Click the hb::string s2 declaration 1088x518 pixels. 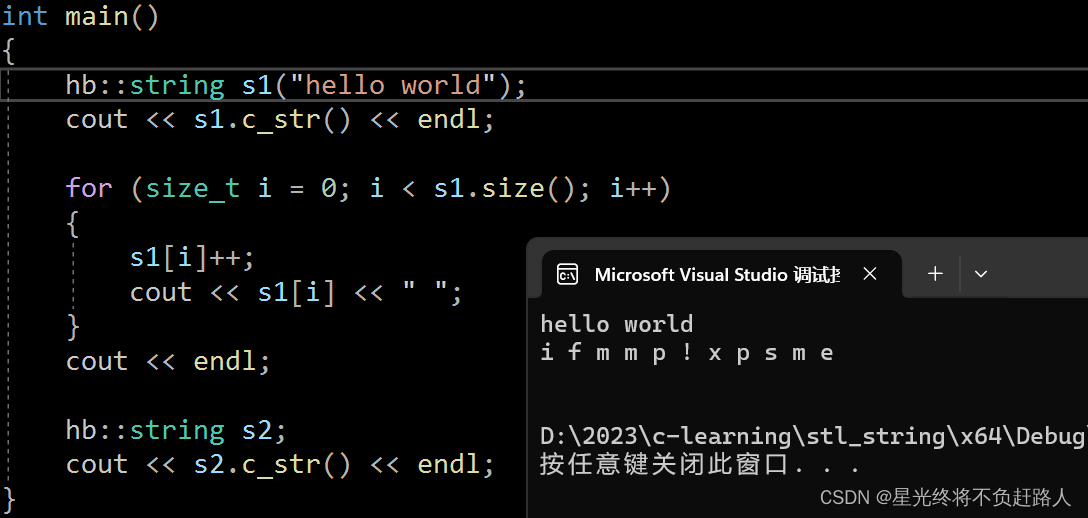click(x=176, y=431)
